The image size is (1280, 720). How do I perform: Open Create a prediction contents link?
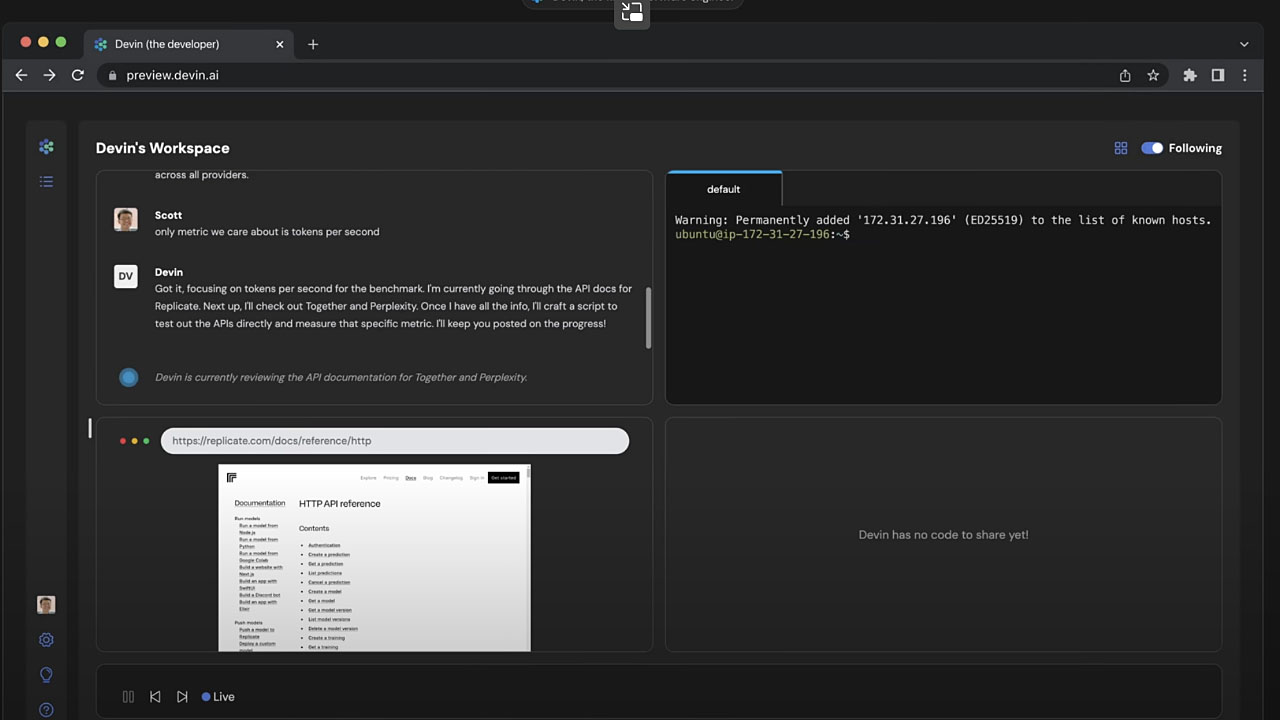(x=329, y=555)
